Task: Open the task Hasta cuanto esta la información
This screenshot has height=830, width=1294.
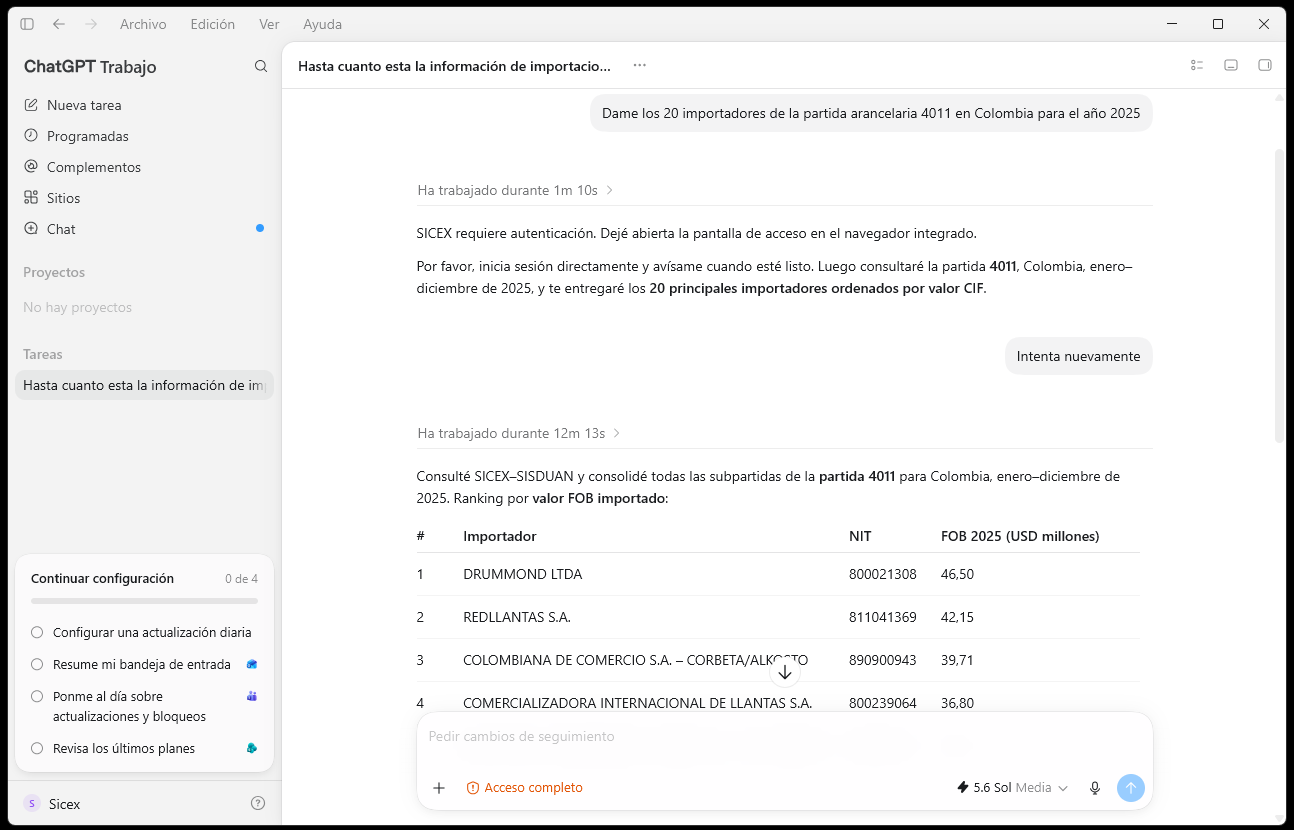Action: coord(144,385)
